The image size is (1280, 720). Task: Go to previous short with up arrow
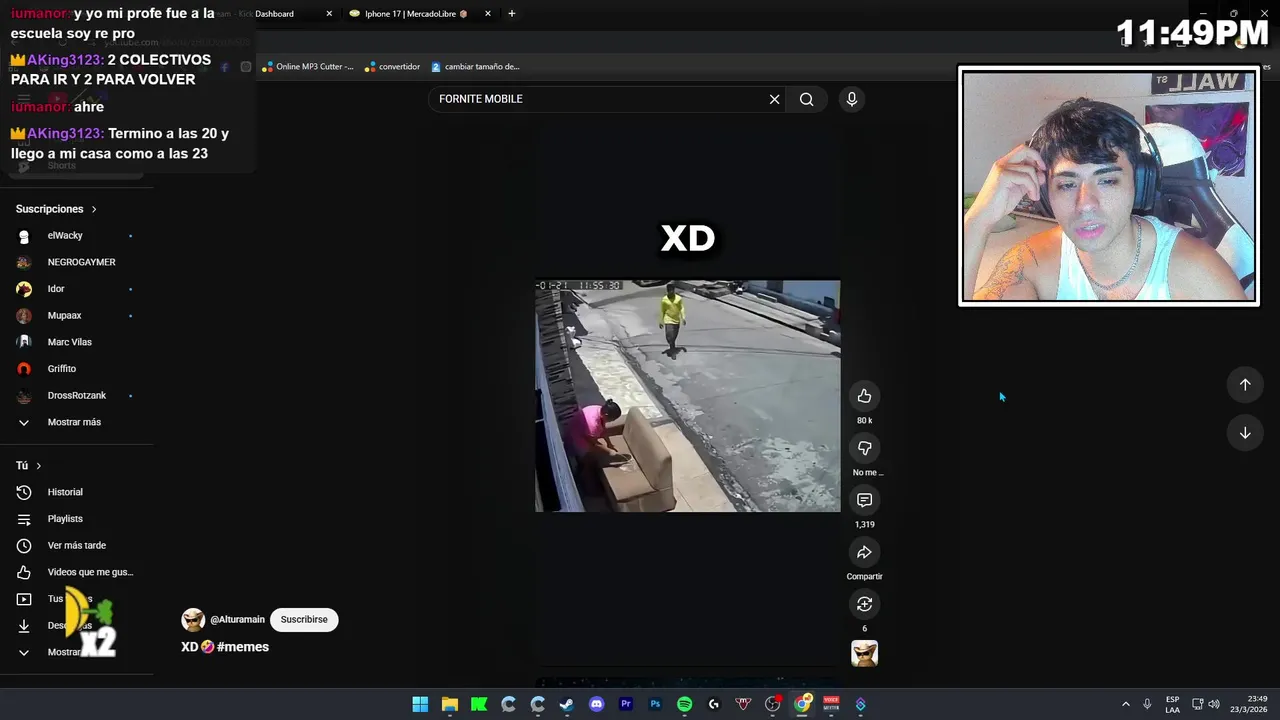1245,384
